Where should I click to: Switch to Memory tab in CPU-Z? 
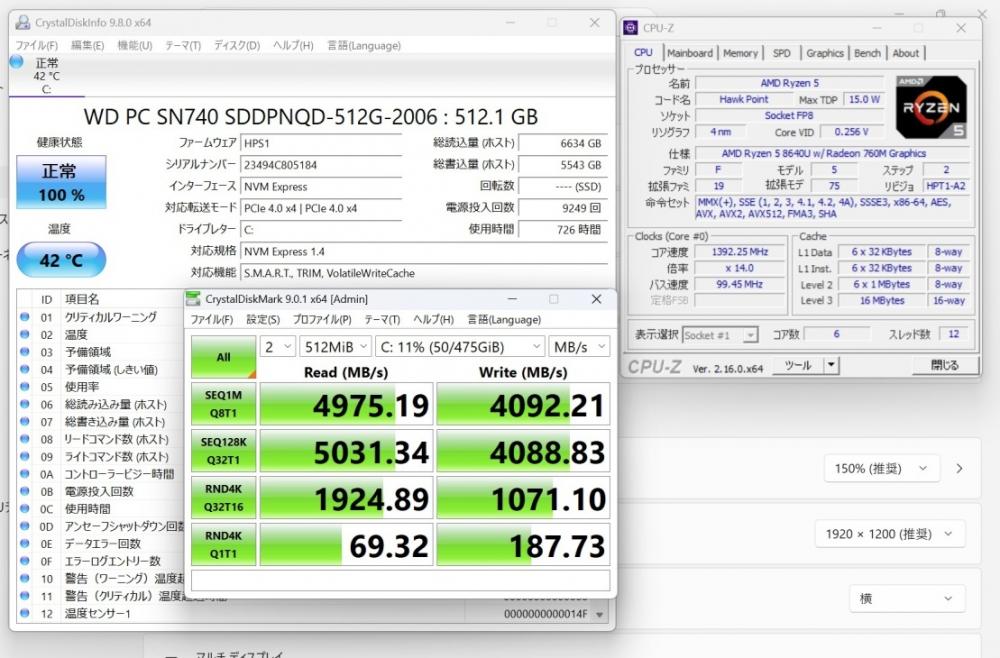point(740,53)
